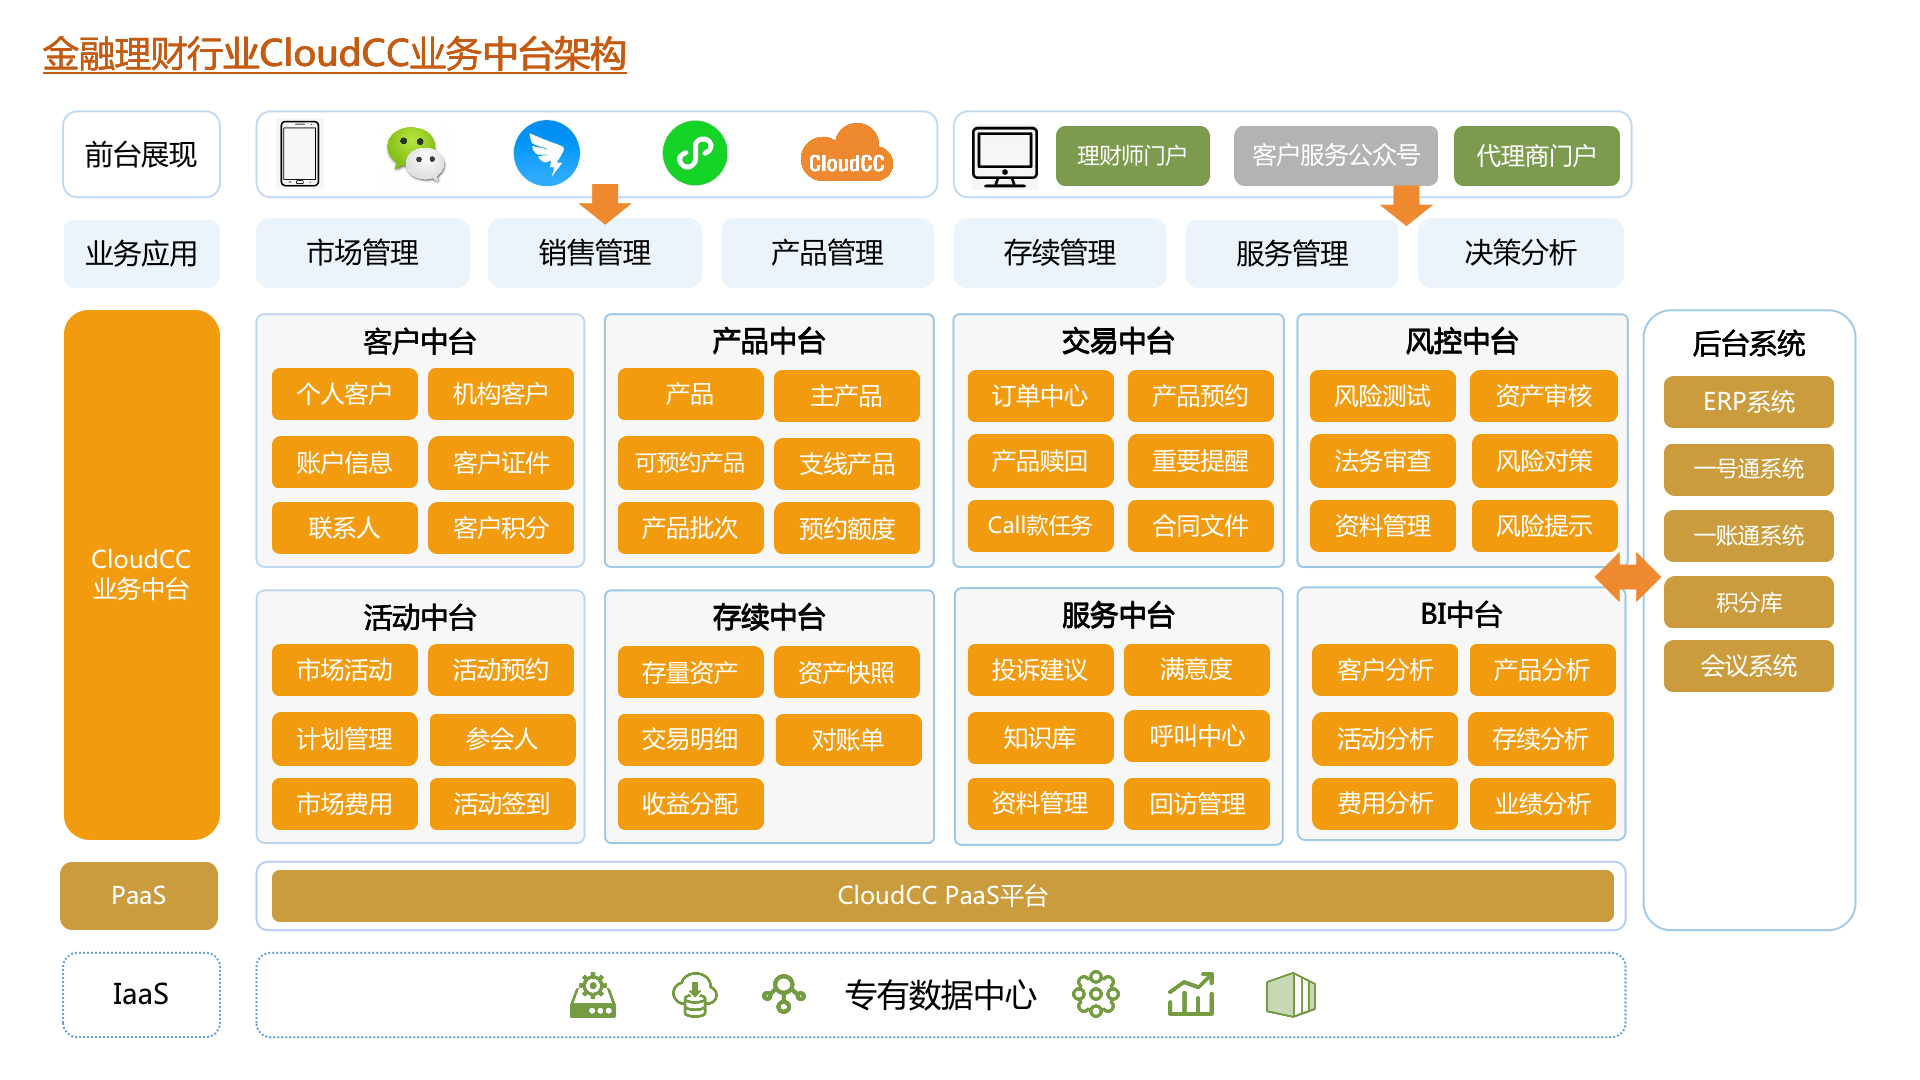
Task: Click the network nodes icon
Action: pos(783,994)
